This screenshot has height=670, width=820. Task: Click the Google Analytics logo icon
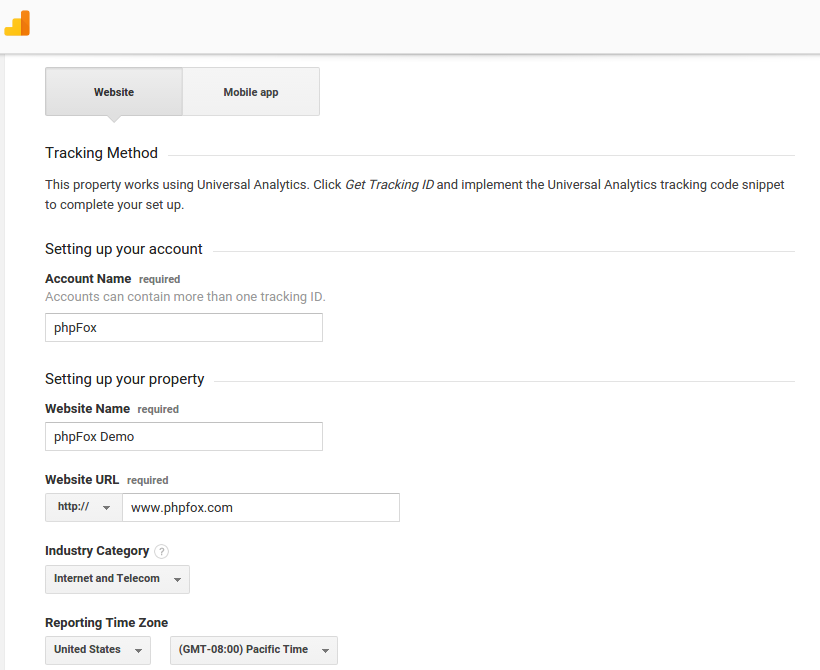(17, 23)
